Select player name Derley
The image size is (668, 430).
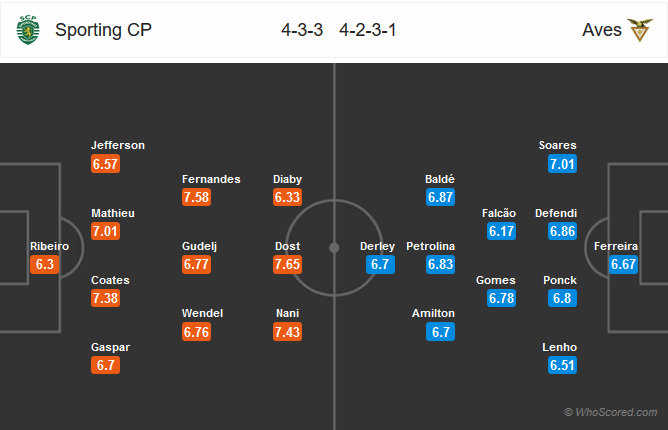377,246
